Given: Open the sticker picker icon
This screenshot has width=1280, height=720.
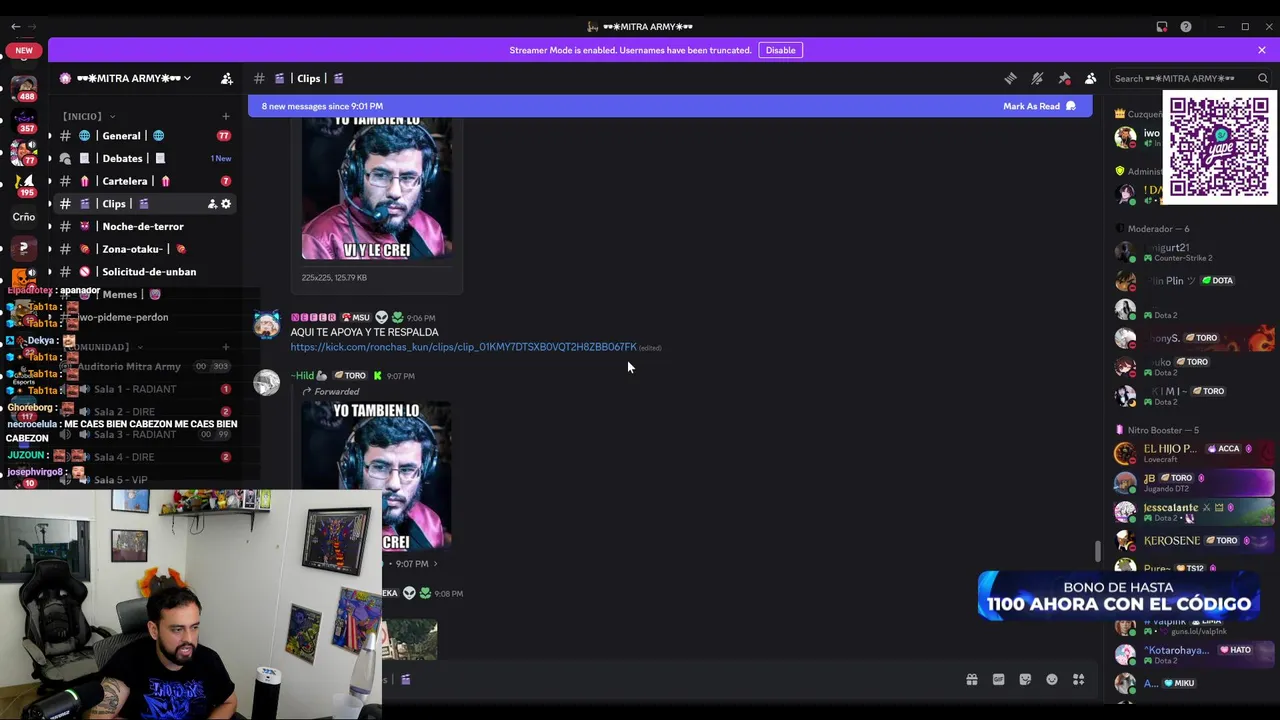Looking at the screenshot, I should 1025,680.
